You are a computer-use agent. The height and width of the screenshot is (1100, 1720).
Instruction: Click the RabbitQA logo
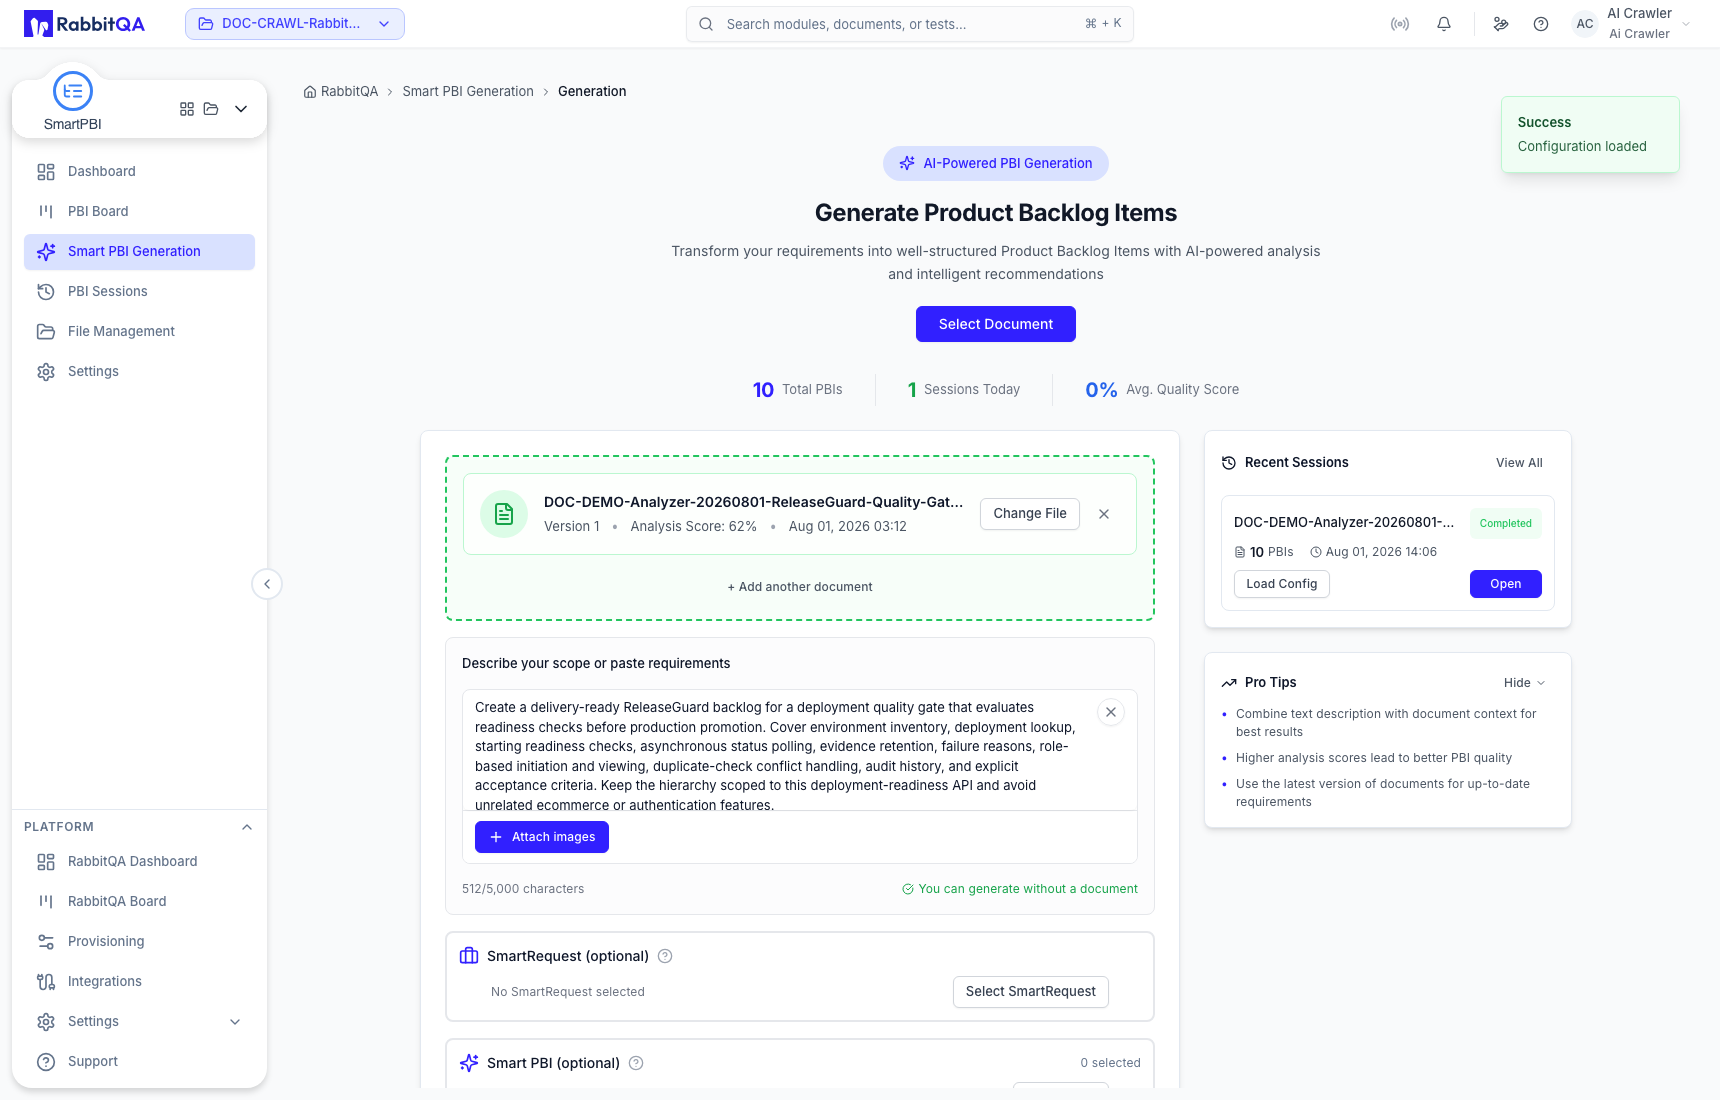tap(84, 24)
